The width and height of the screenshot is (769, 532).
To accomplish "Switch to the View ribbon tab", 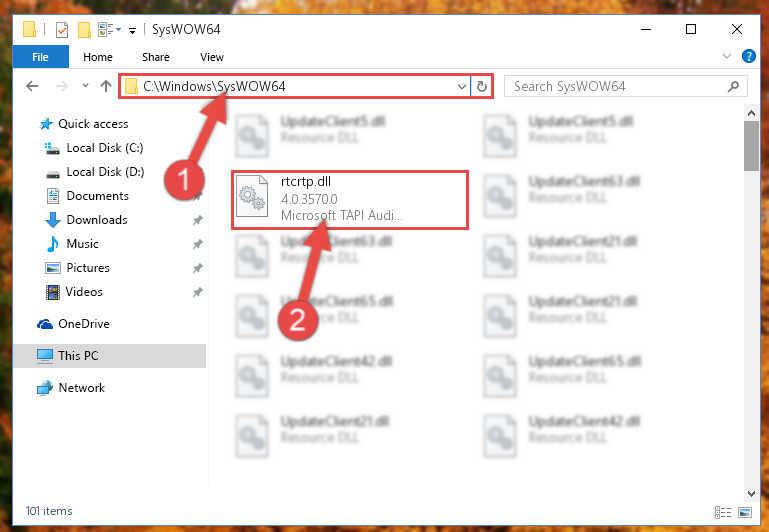I will [x=212, y=57].
